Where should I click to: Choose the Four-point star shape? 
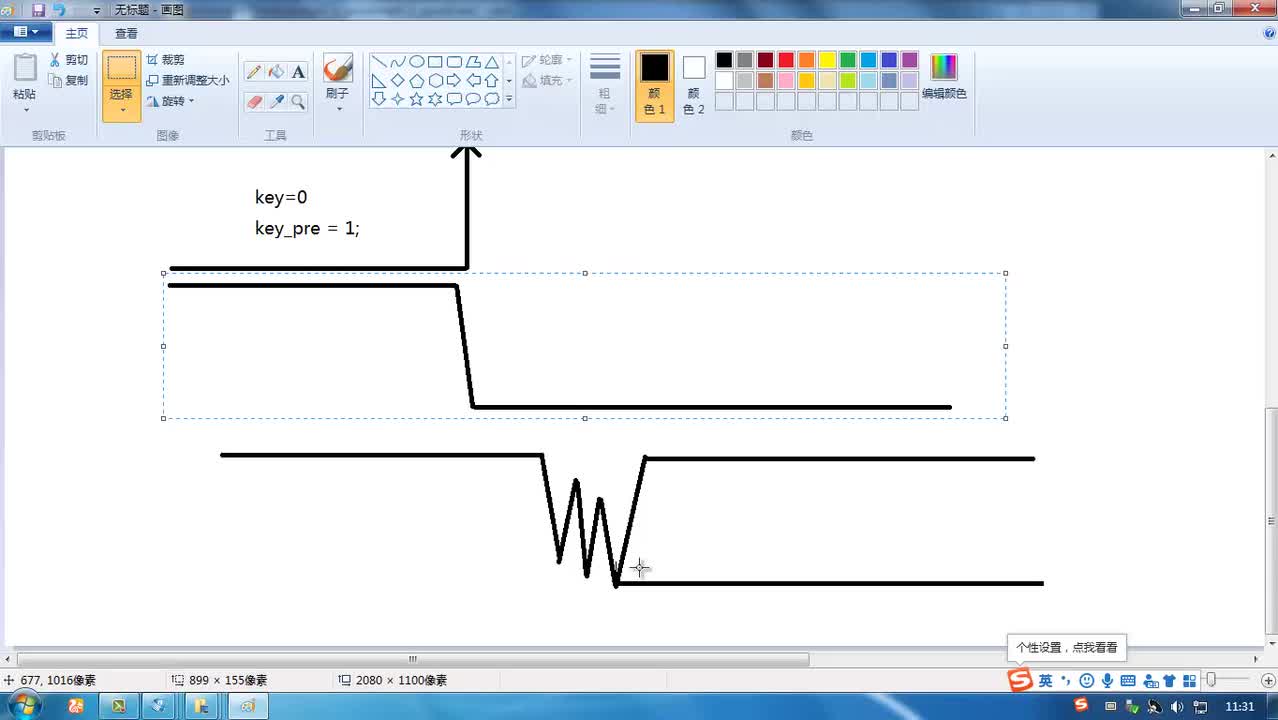(x=397, y=99)
